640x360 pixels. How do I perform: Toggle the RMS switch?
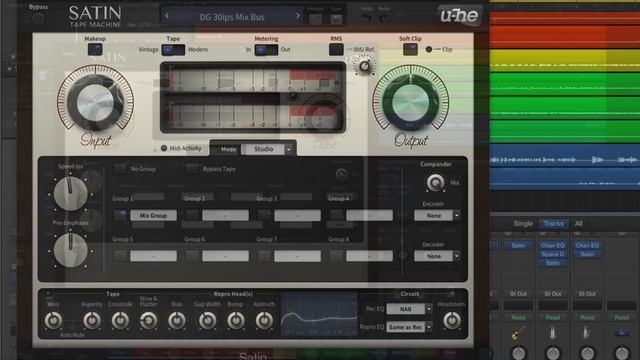(x=336, y=49)
